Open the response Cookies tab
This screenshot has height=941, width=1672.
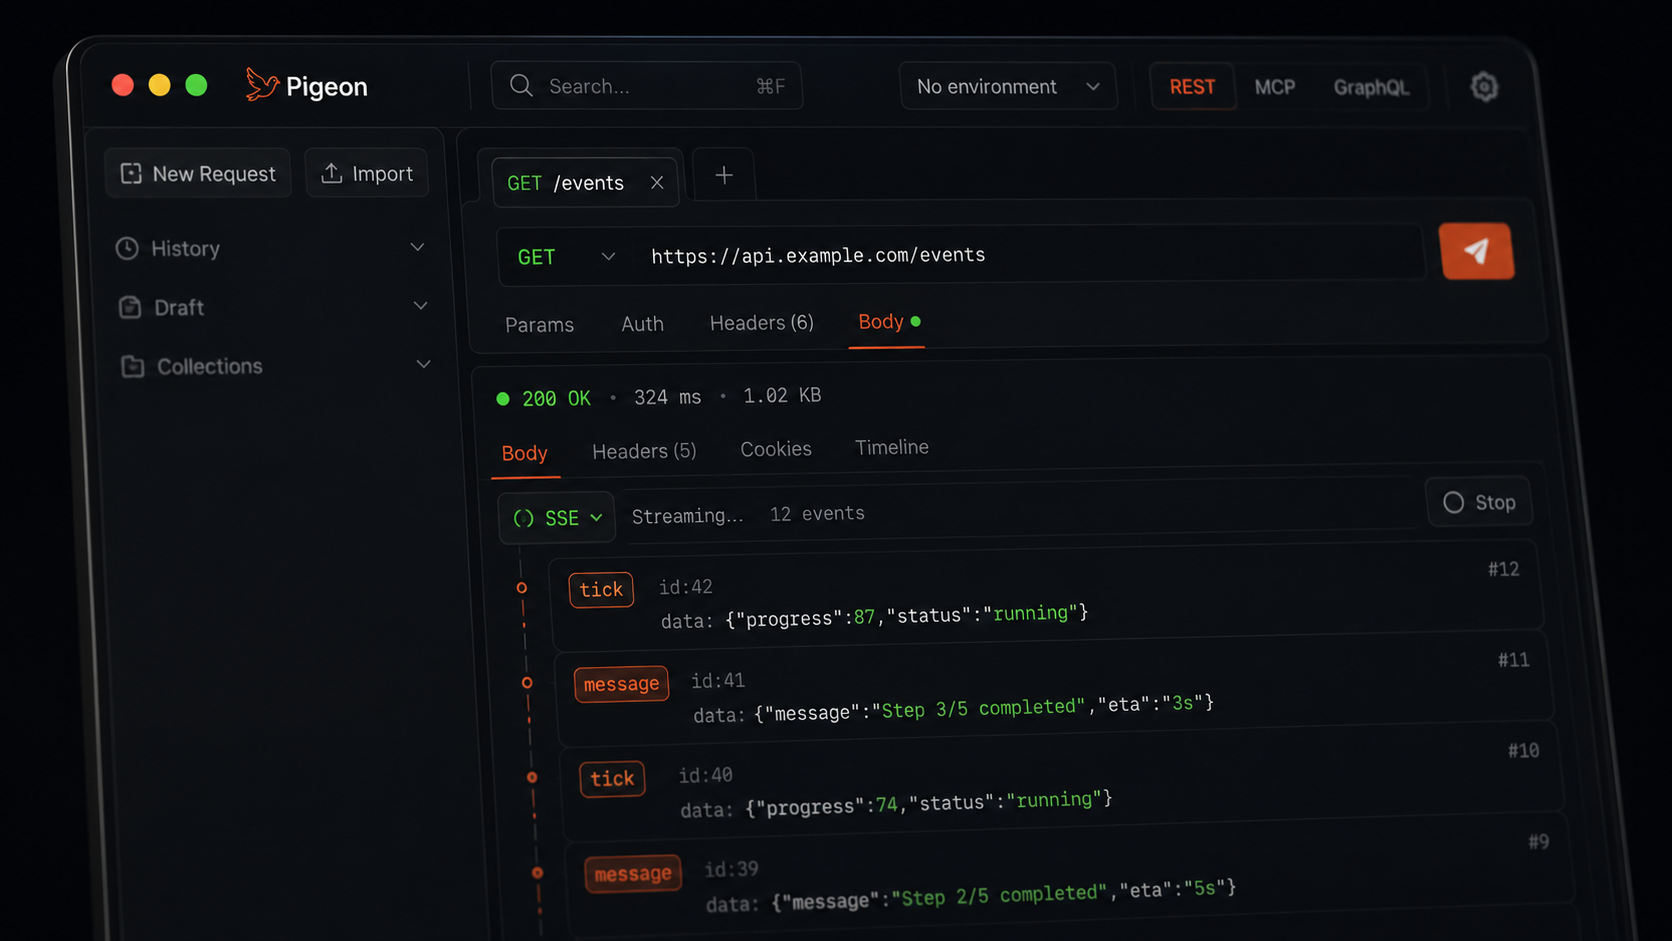(776, 449)
